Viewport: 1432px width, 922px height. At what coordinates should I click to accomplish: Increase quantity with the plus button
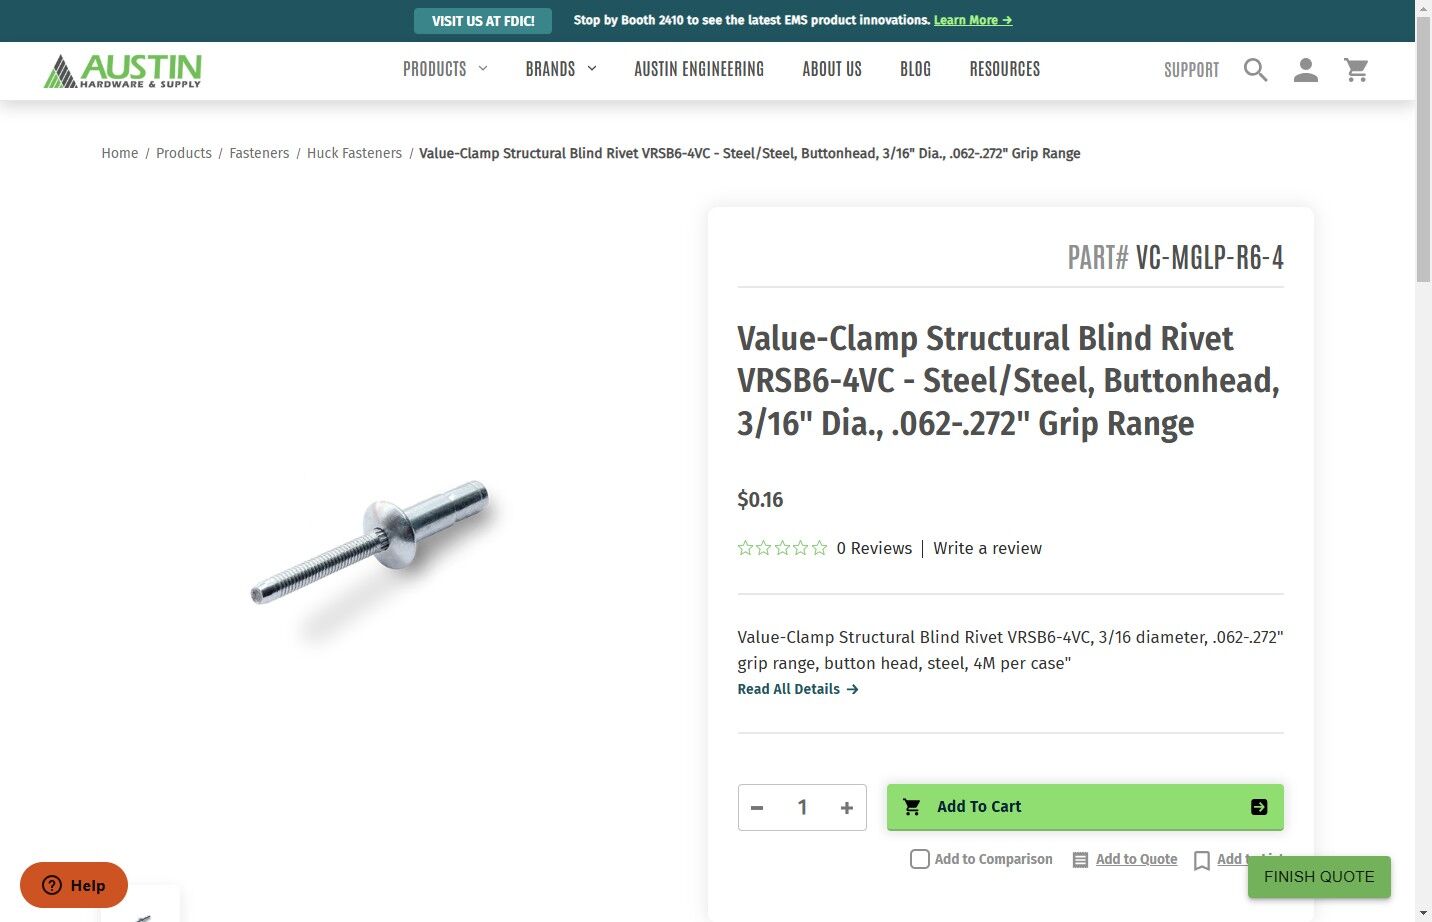846,808
